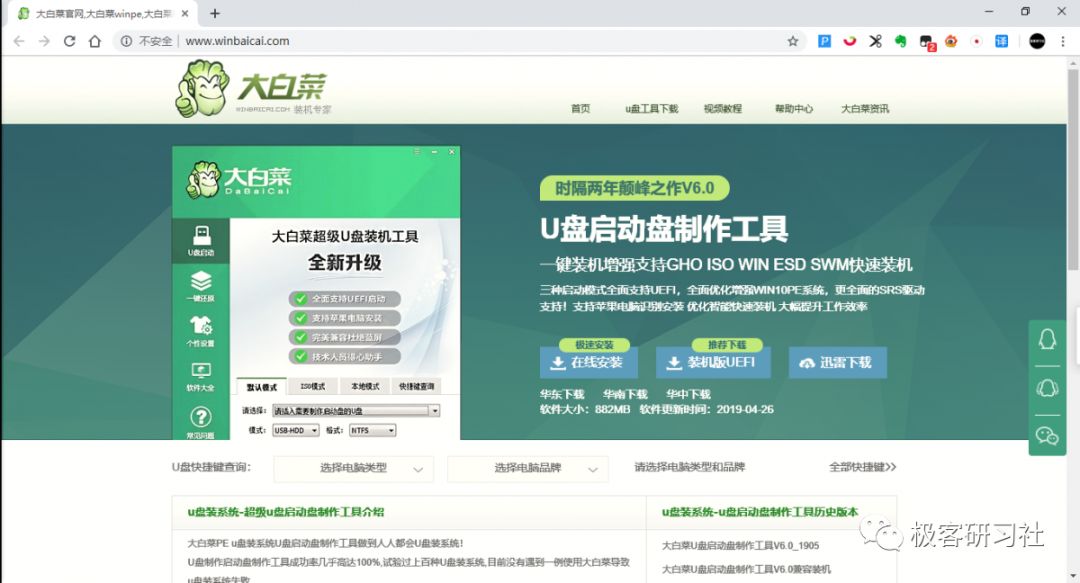1080x583 pixels.
Task: Click the 在线安装 download button
Action: 589,362
